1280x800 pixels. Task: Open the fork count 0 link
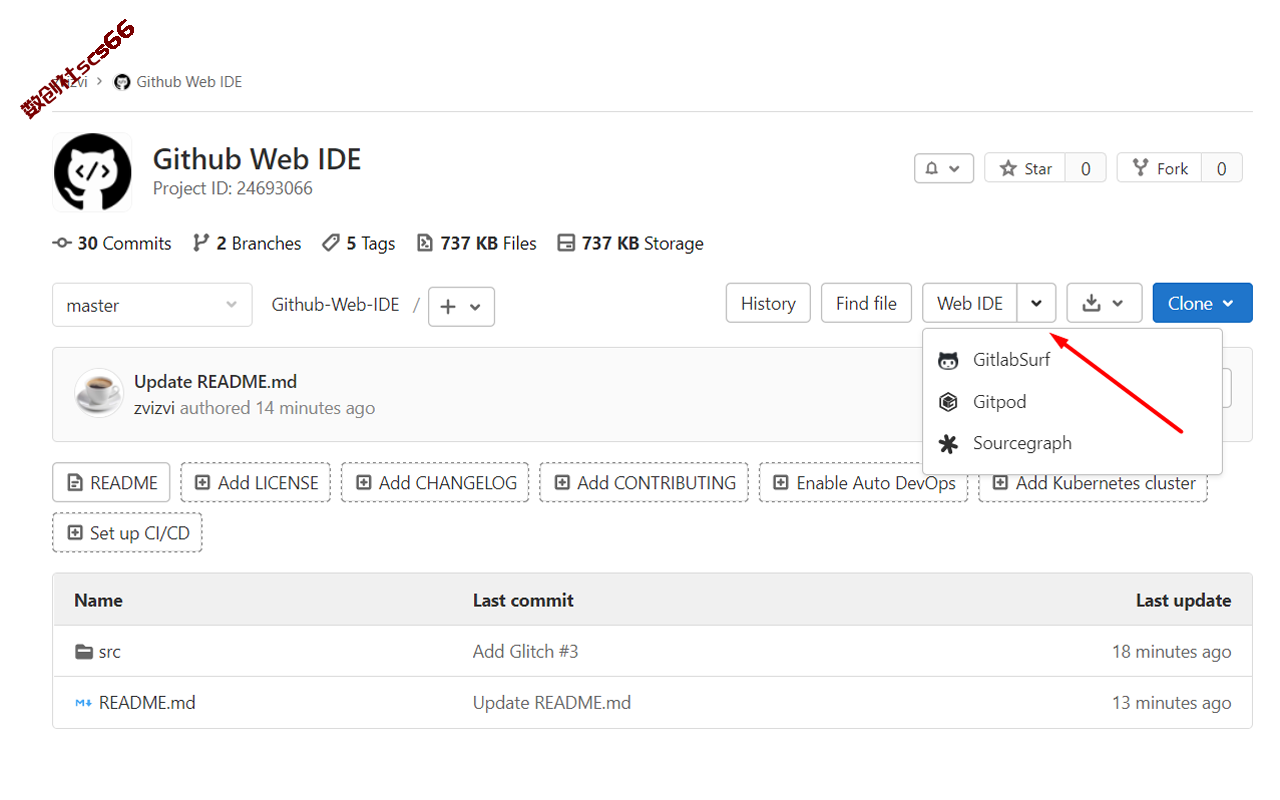click(1221, 168)
